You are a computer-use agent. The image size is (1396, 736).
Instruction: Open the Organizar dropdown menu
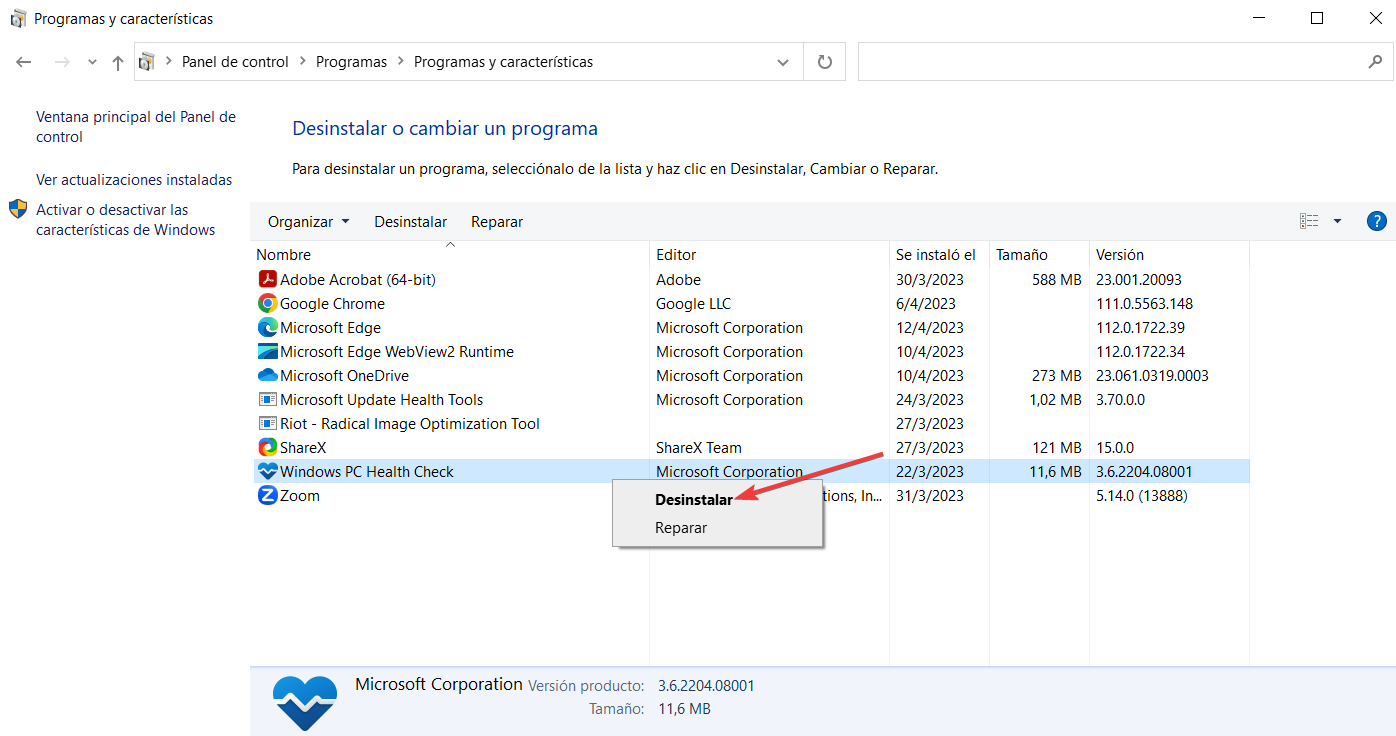tap(309, 221)
